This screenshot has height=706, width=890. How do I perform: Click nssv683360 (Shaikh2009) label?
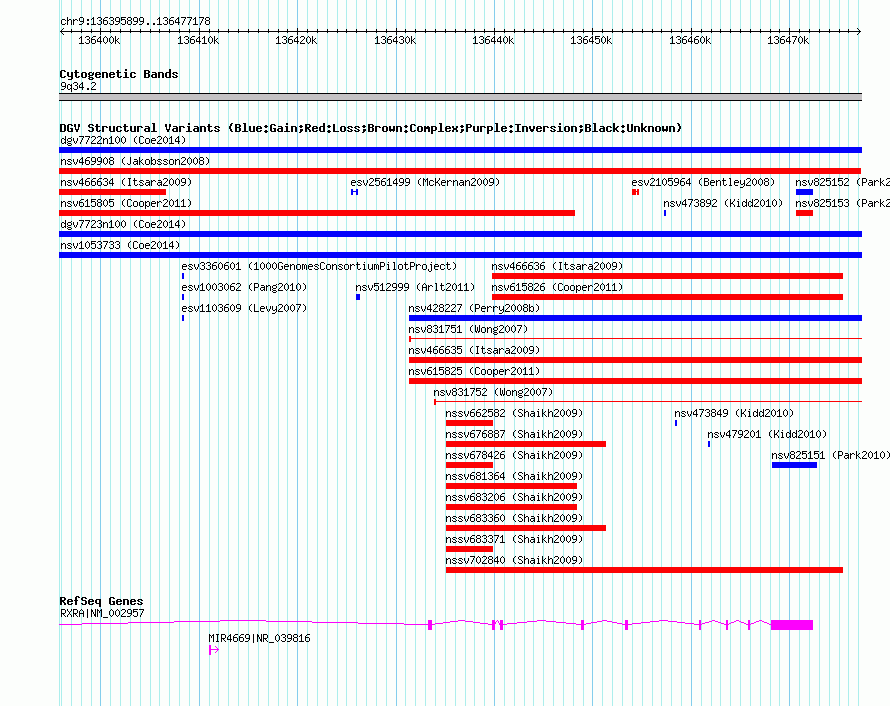click(514, 518)
